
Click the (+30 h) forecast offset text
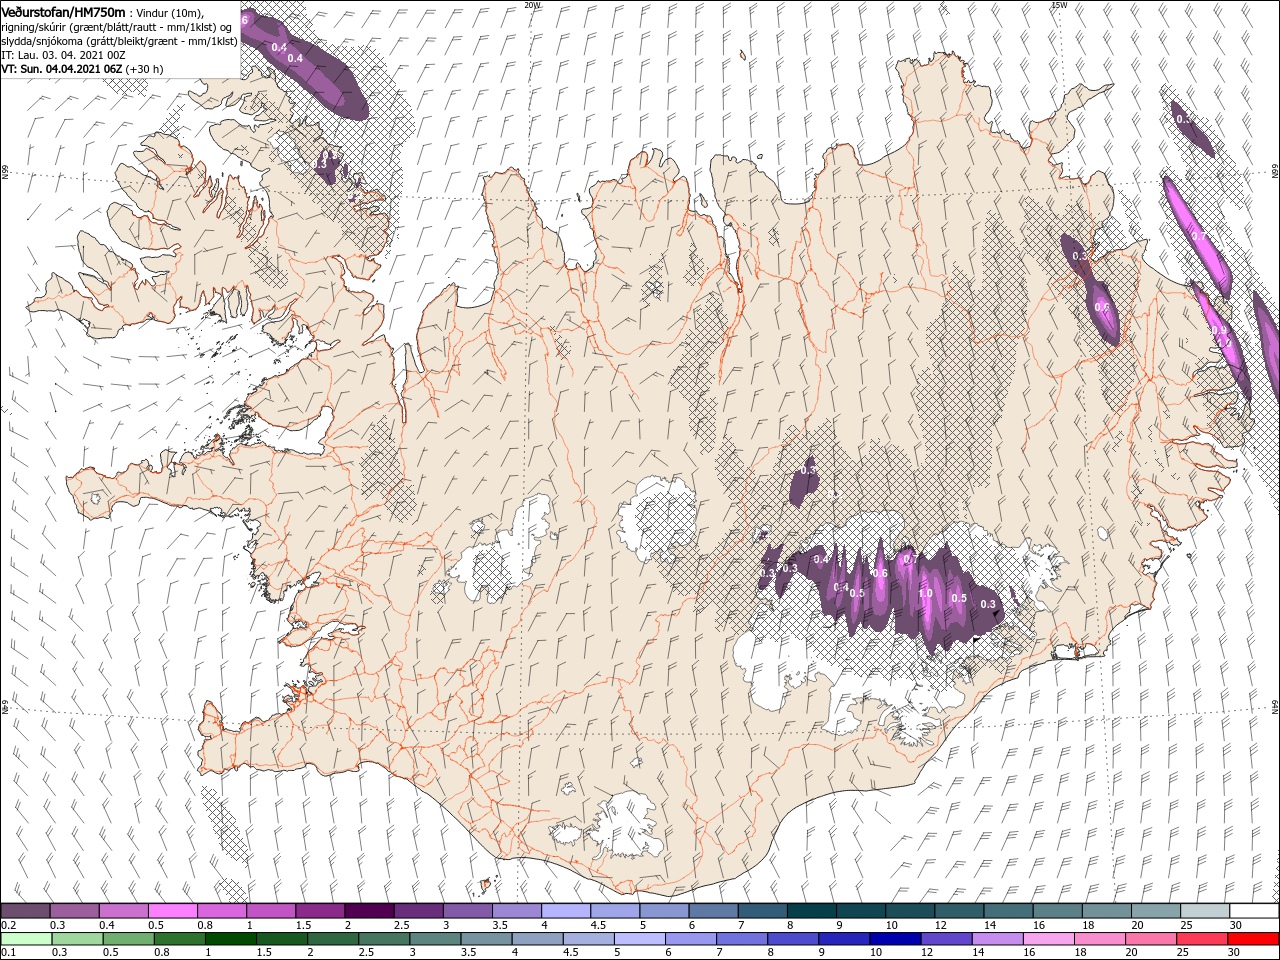(x=144, y=69)
